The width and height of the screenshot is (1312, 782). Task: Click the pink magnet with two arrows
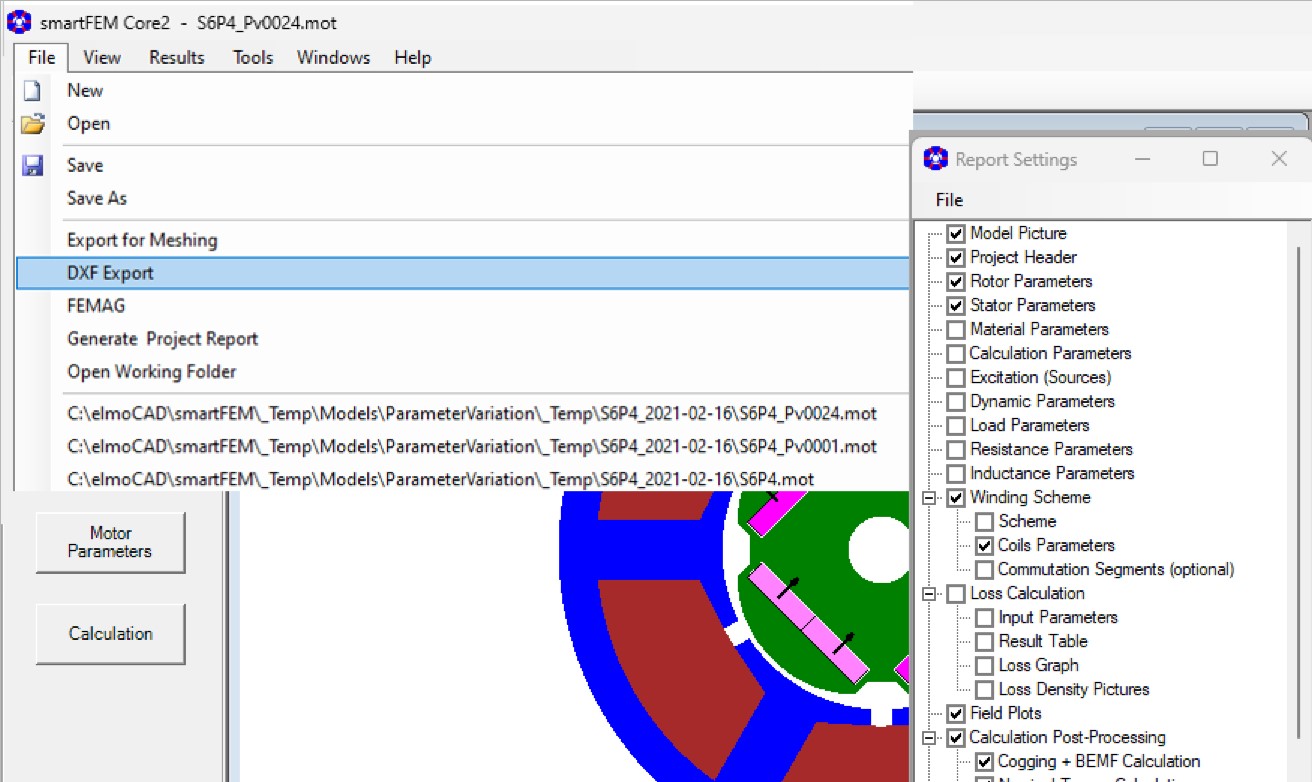808,623
